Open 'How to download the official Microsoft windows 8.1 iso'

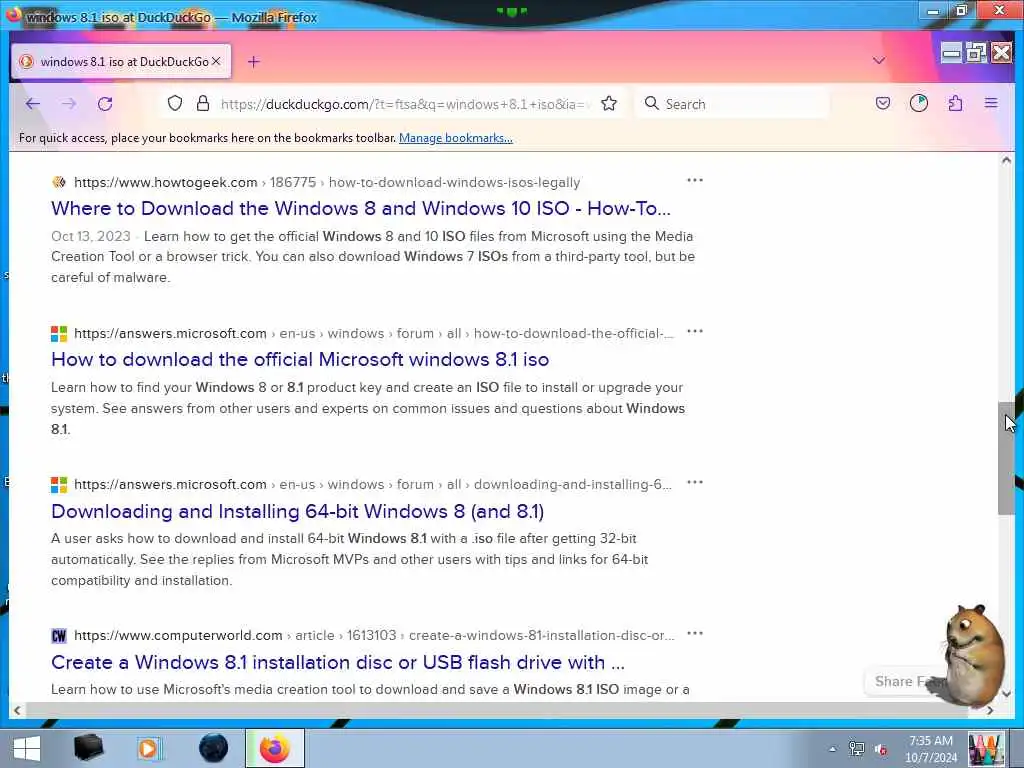click(300, 360)
